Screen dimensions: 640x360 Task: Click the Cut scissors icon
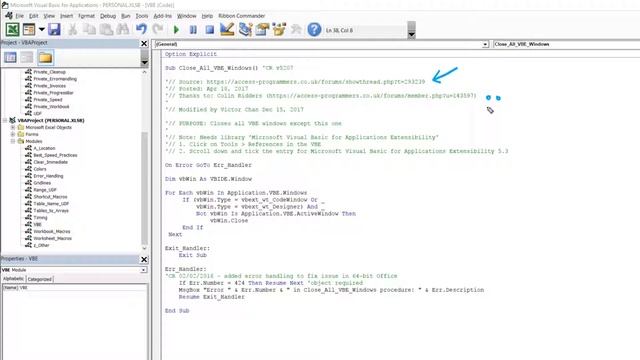(x=72, y=29)
